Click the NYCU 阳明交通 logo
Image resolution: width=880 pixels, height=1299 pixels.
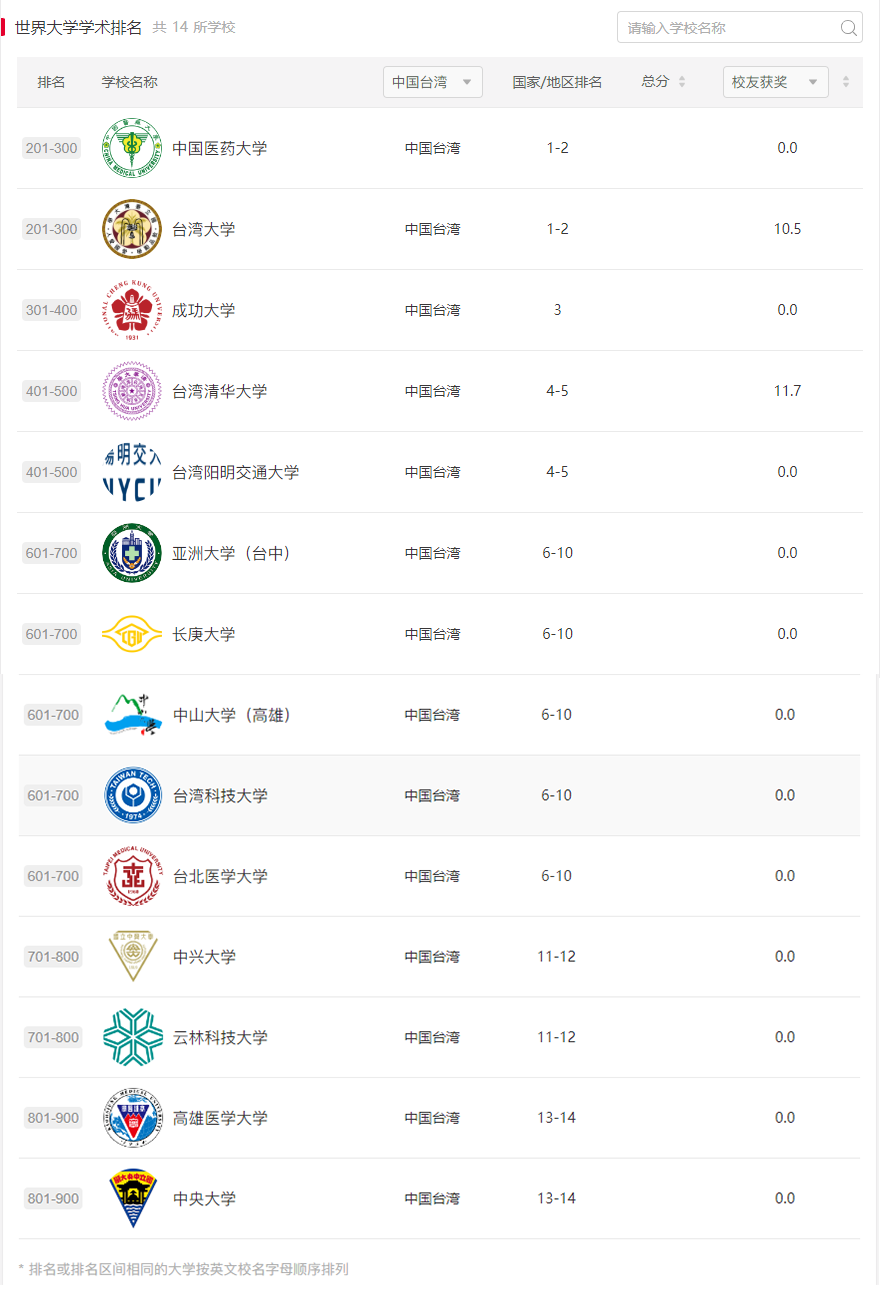click(132, 472)
